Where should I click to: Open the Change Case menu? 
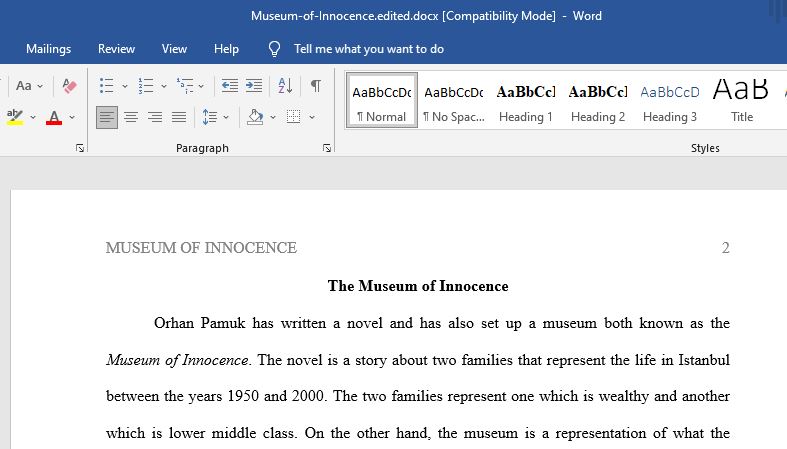click(29, 86)
